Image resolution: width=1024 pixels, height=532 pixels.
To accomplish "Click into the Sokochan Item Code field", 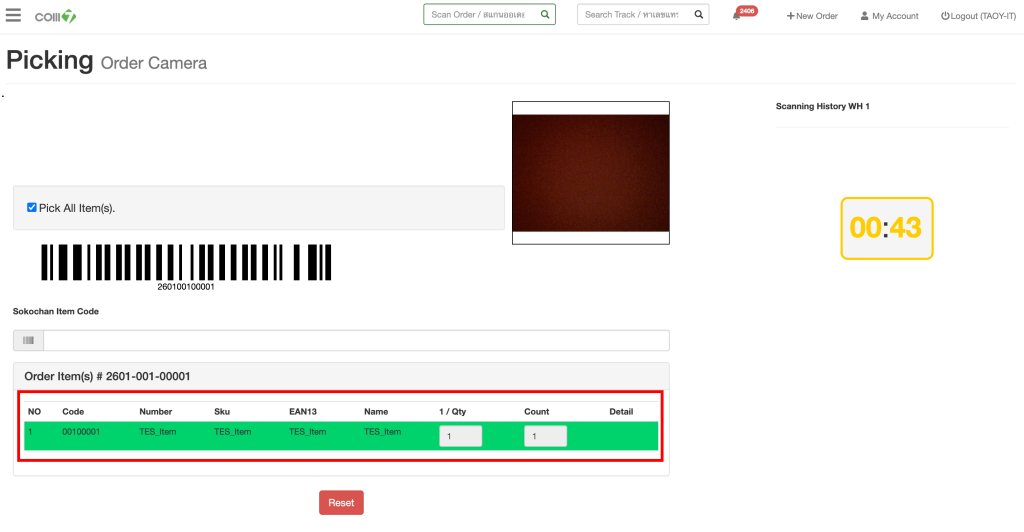I will pos(355,341).
